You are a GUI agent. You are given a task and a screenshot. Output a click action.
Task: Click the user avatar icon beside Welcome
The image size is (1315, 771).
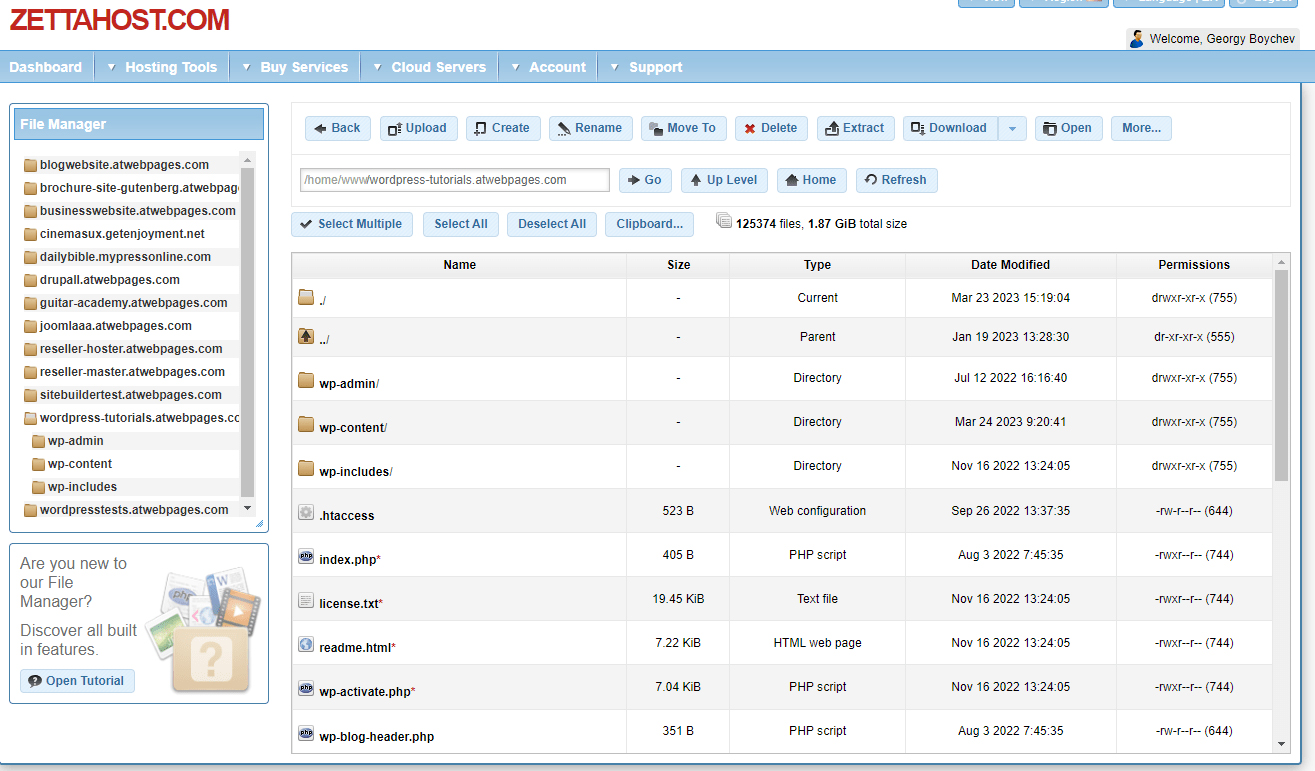[1137, 39]
